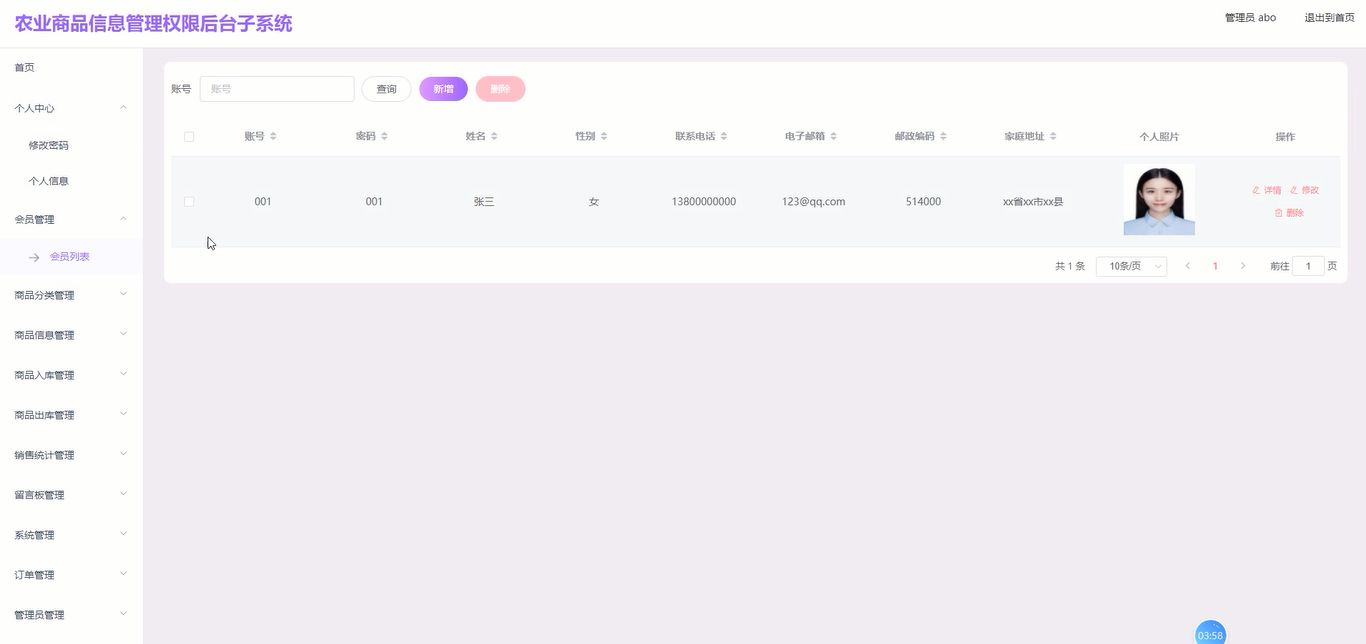Screen dimensions: 1366x644
Task: Click gender cell 女
Action: tap(594, 201)
